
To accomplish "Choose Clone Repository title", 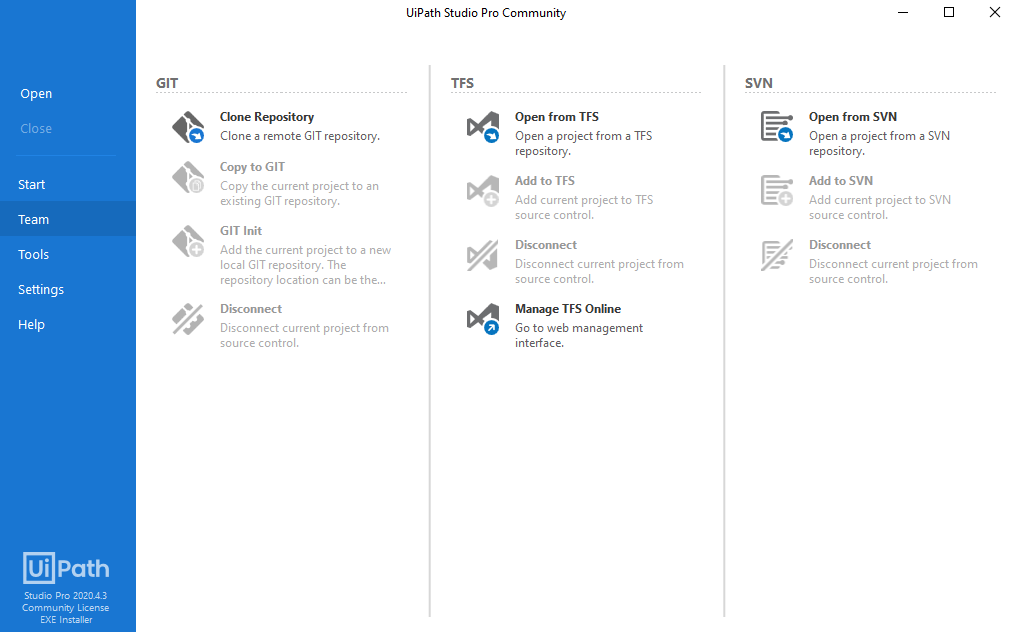I will tap(267, 117).
